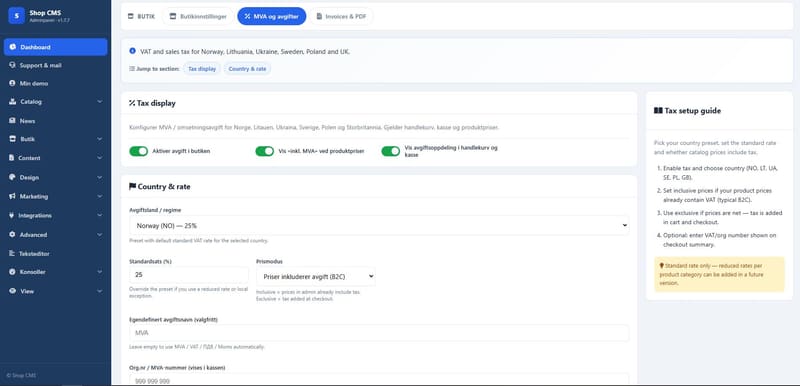Open Min demo in the sidebar
The width and height of the screenshot is (800, 386).
pyautogui.click(x=56, y=83)
